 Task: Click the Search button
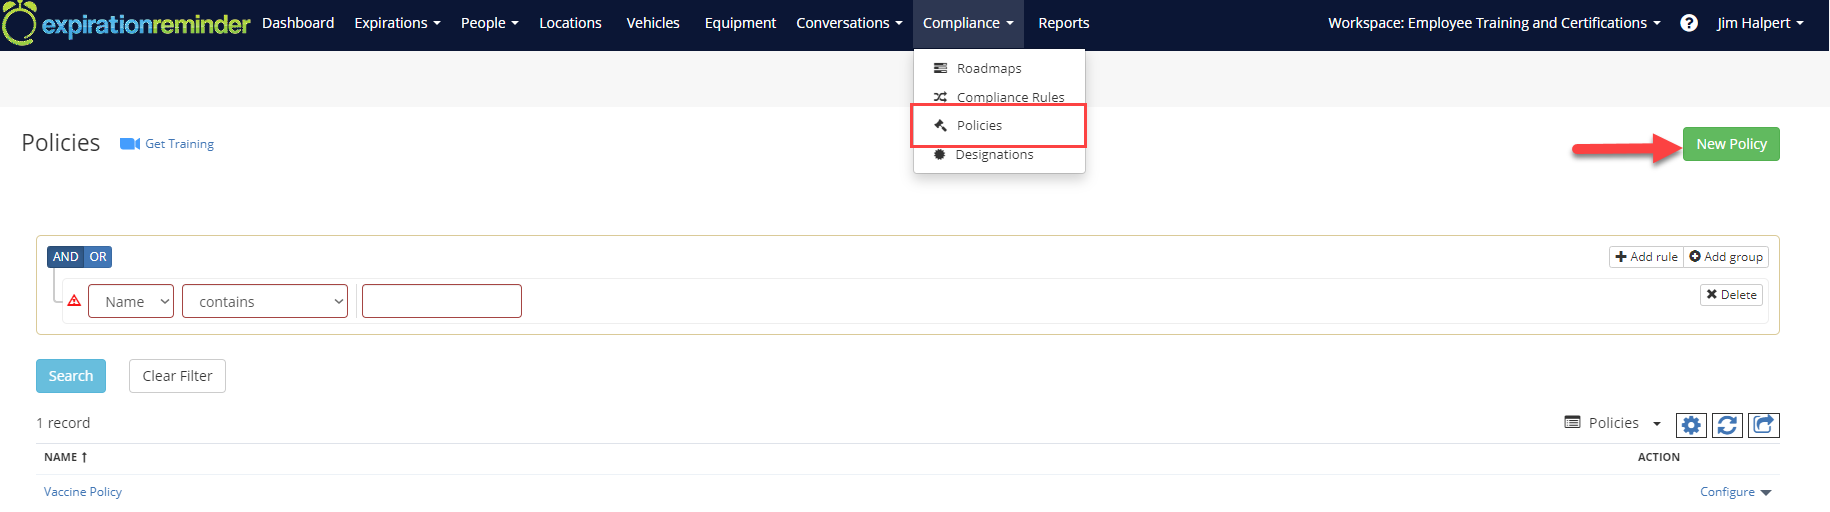tap(71, 376)
